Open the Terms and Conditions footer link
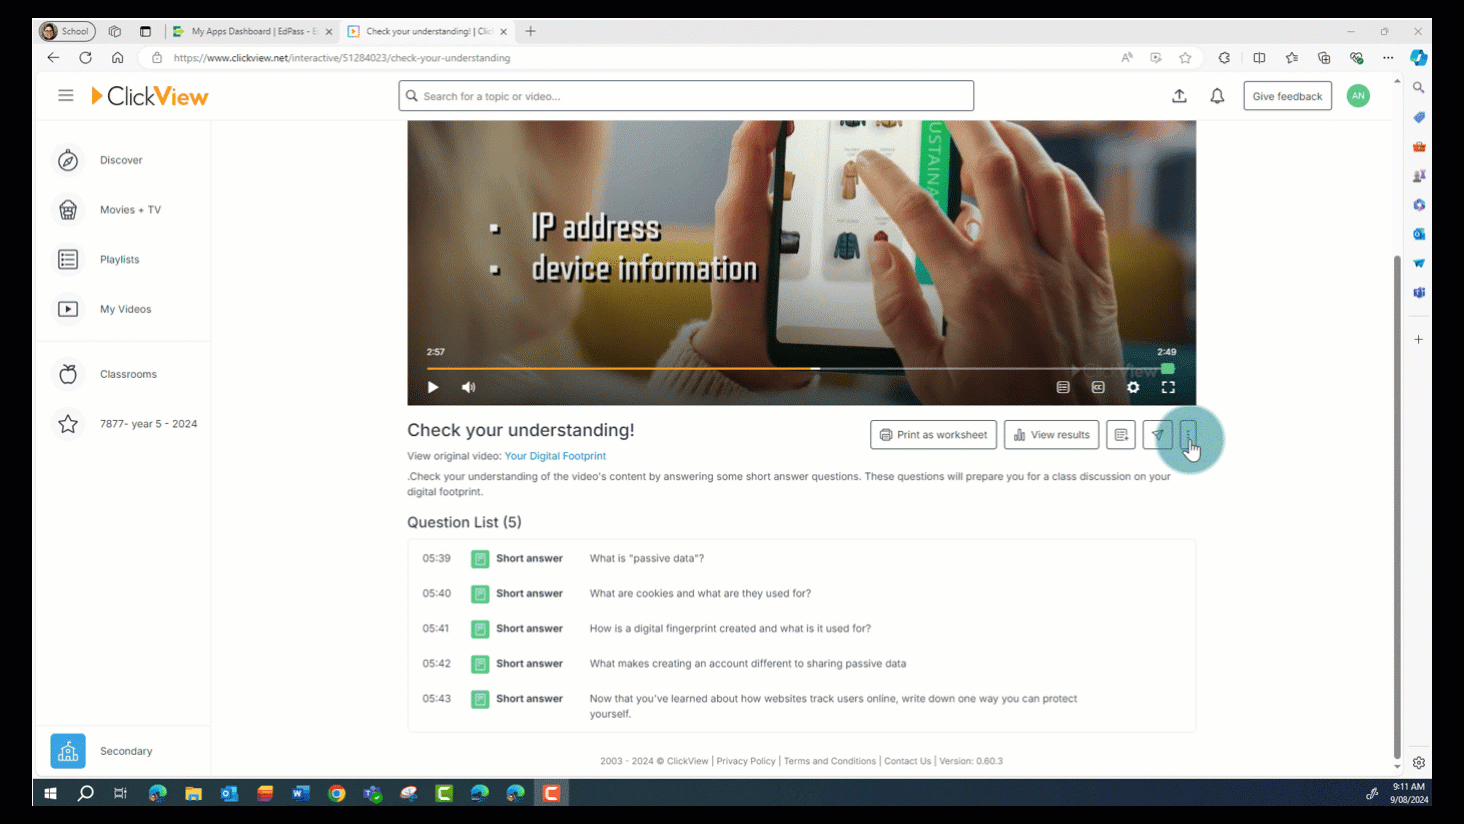The width and height of the screenshot is (1464, 824). 830,761
